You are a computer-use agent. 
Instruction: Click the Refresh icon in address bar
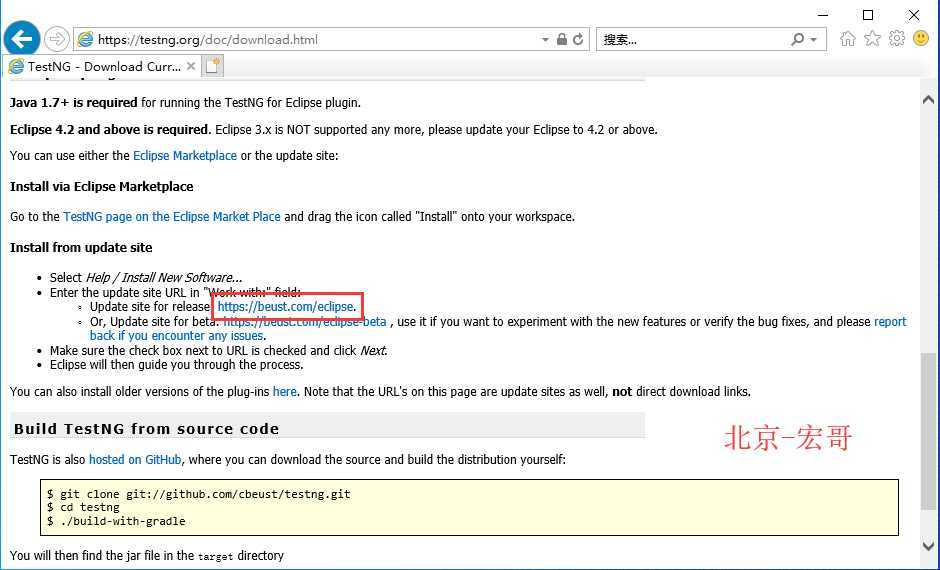(579, 40)
